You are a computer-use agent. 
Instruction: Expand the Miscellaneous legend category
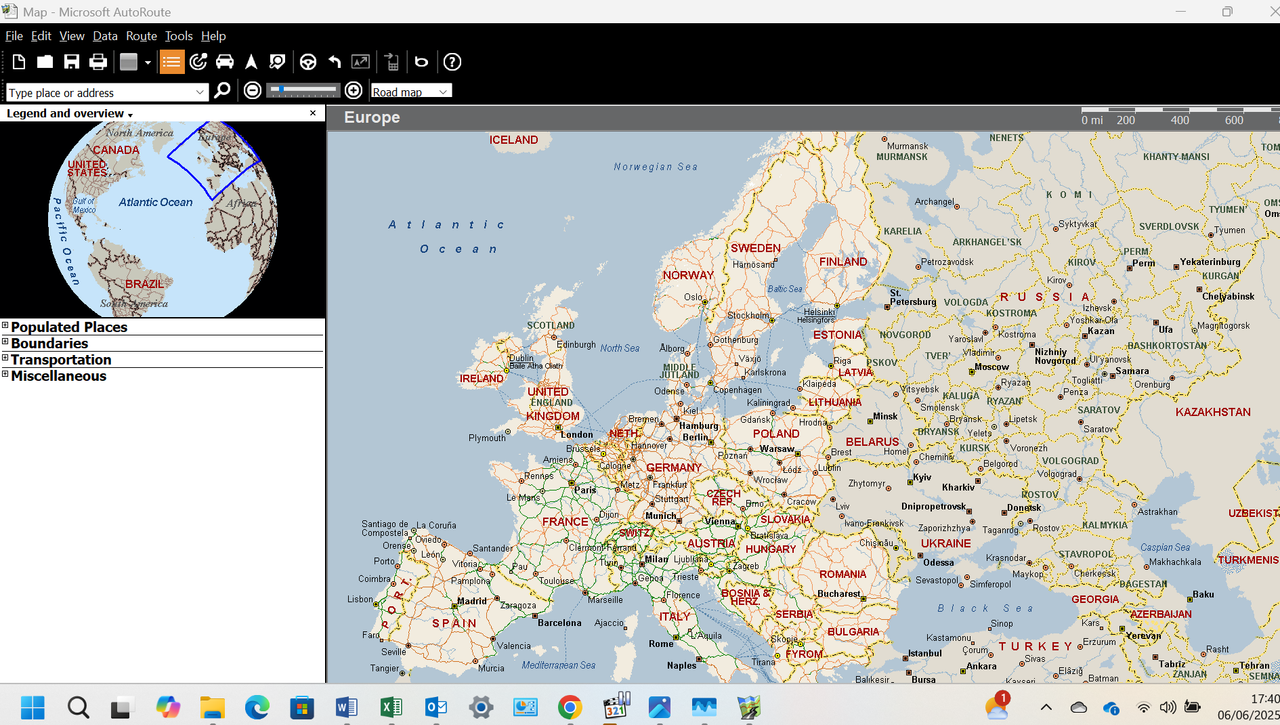point(5,375)
